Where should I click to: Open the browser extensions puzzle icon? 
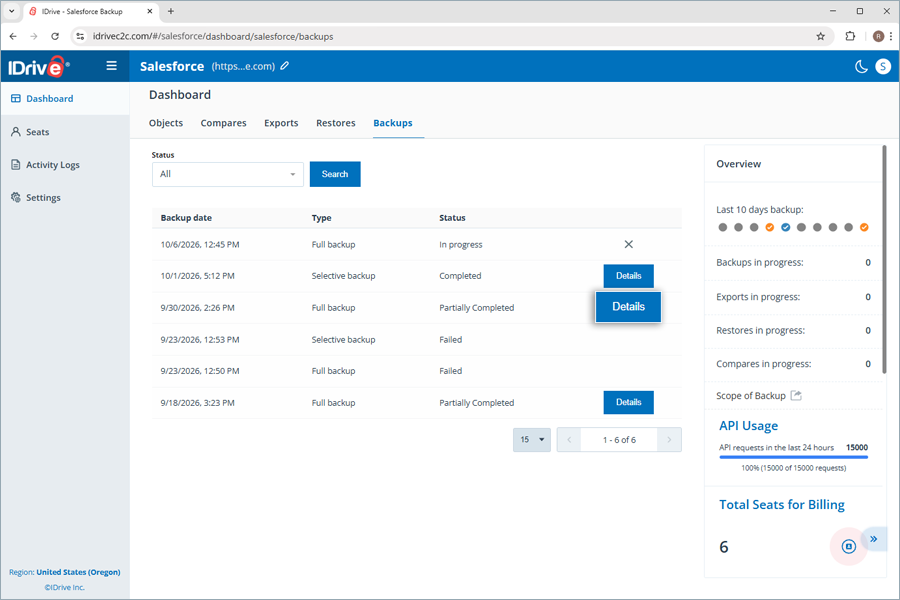coord(851,36)
